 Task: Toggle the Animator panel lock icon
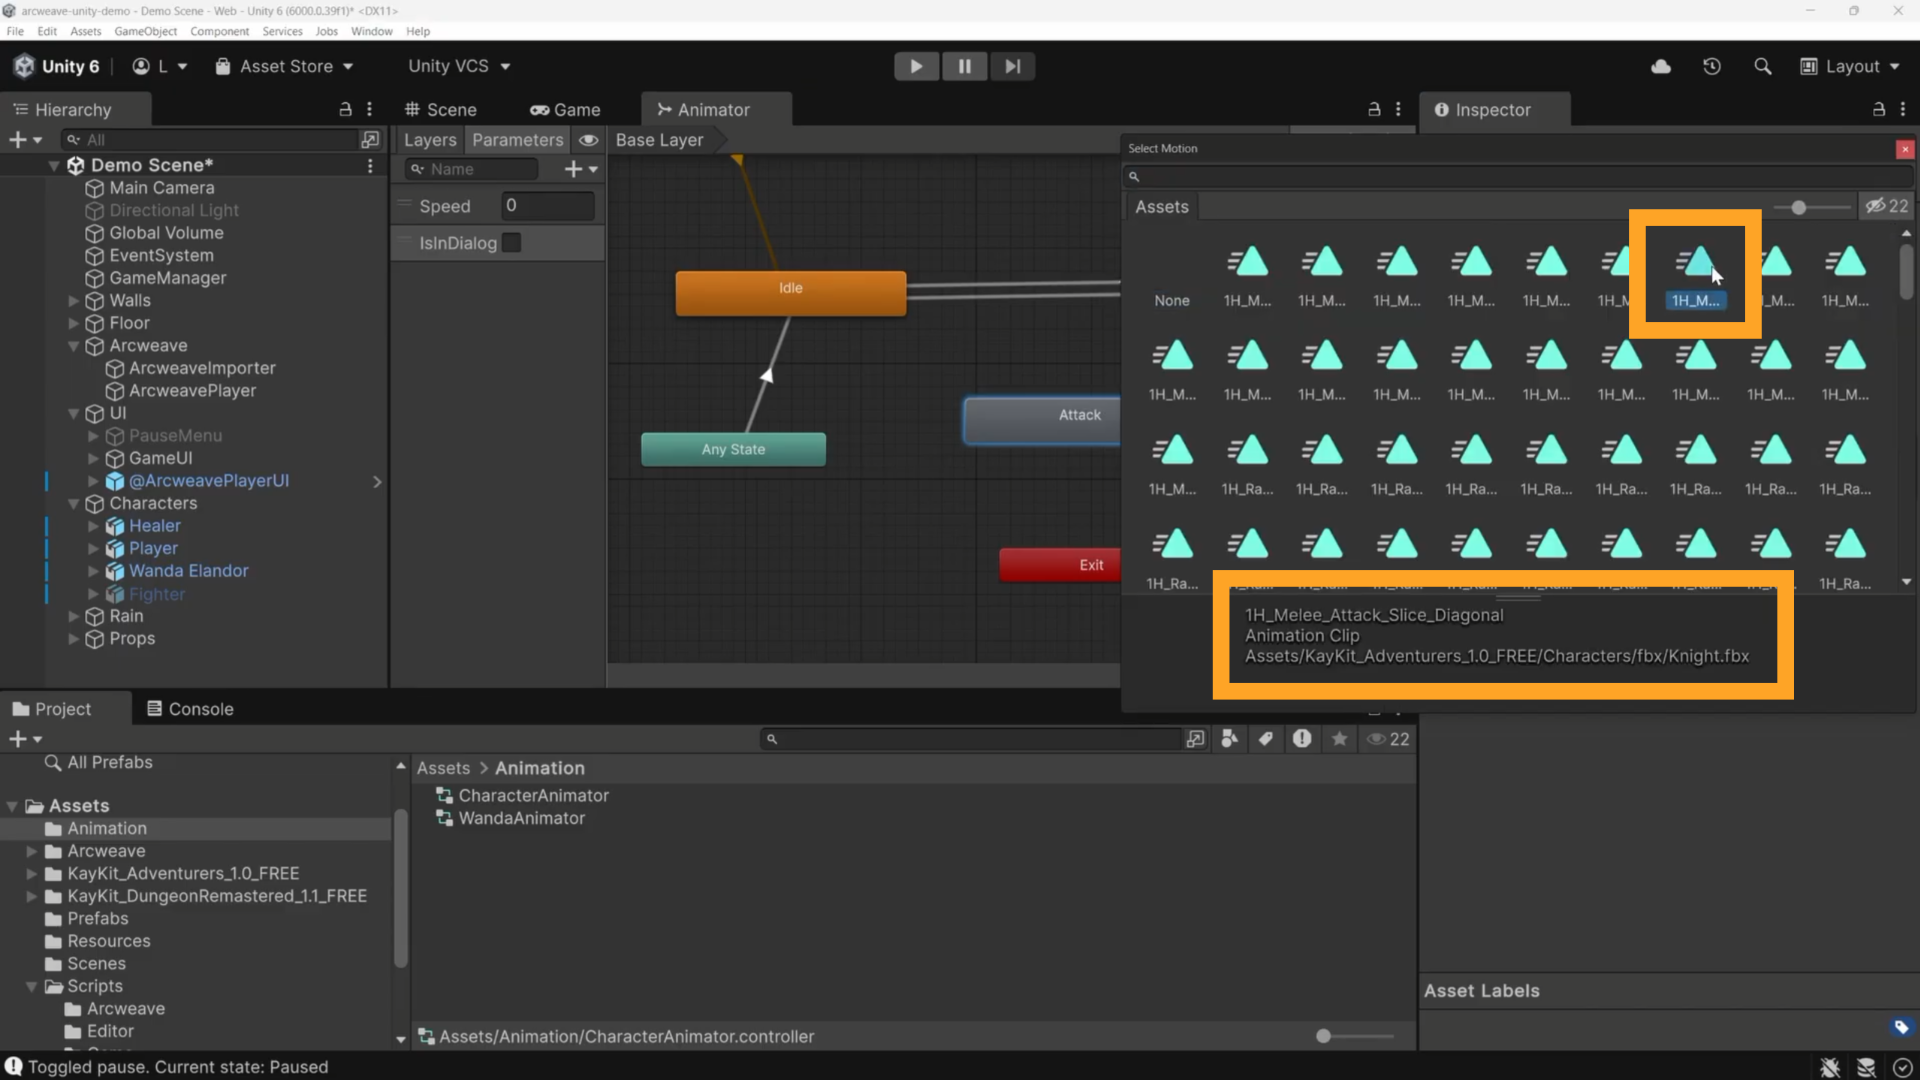coord(1374,109)
